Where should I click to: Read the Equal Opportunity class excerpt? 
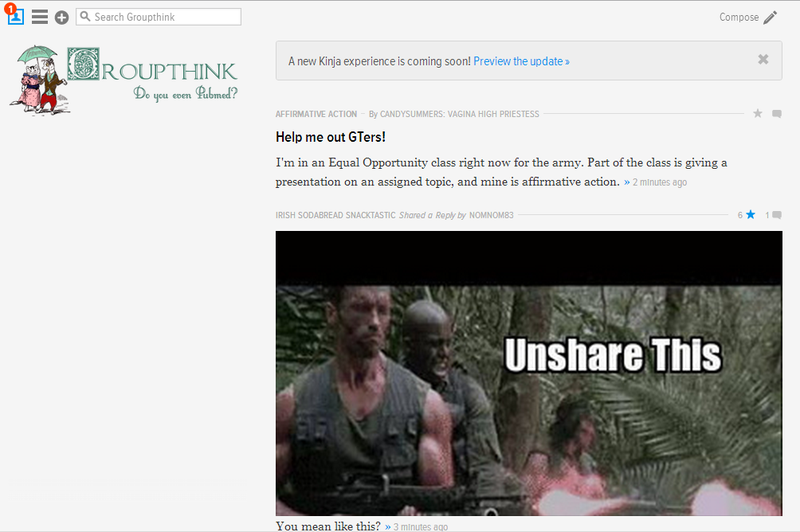click(501, 172)
